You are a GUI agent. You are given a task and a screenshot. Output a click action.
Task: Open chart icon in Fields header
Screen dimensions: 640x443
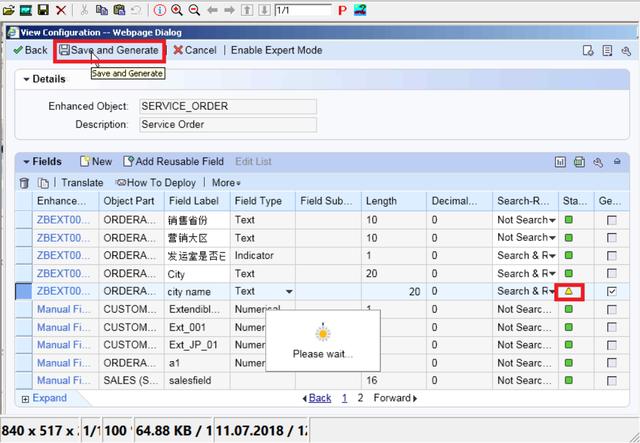tap(560, 162)
